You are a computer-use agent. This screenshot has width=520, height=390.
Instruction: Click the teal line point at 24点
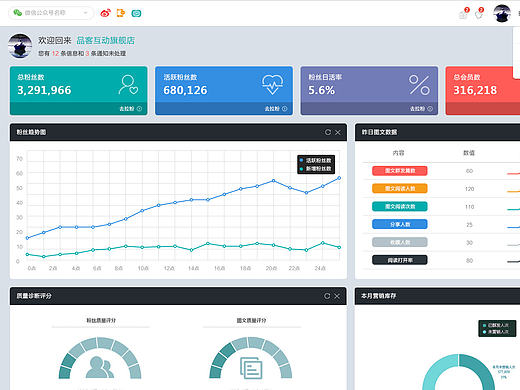tap(322, 243)
